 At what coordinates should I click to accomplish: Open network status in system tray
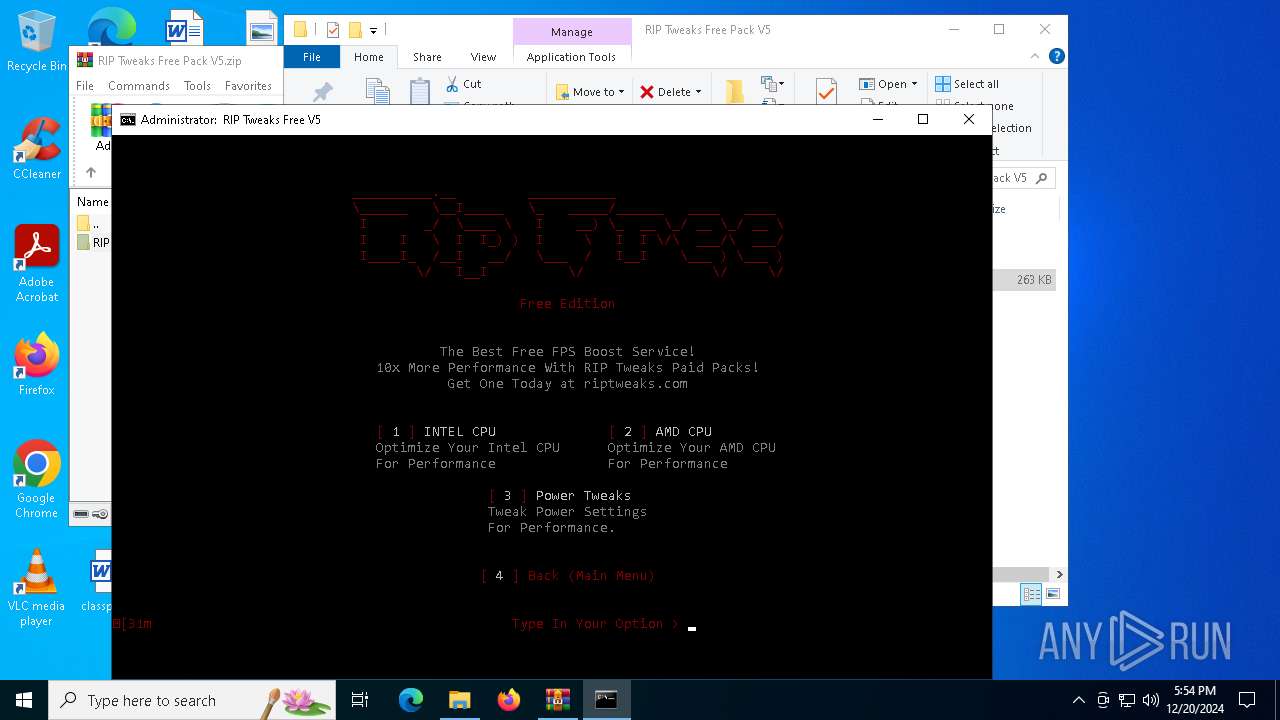tap(1127, 700)
